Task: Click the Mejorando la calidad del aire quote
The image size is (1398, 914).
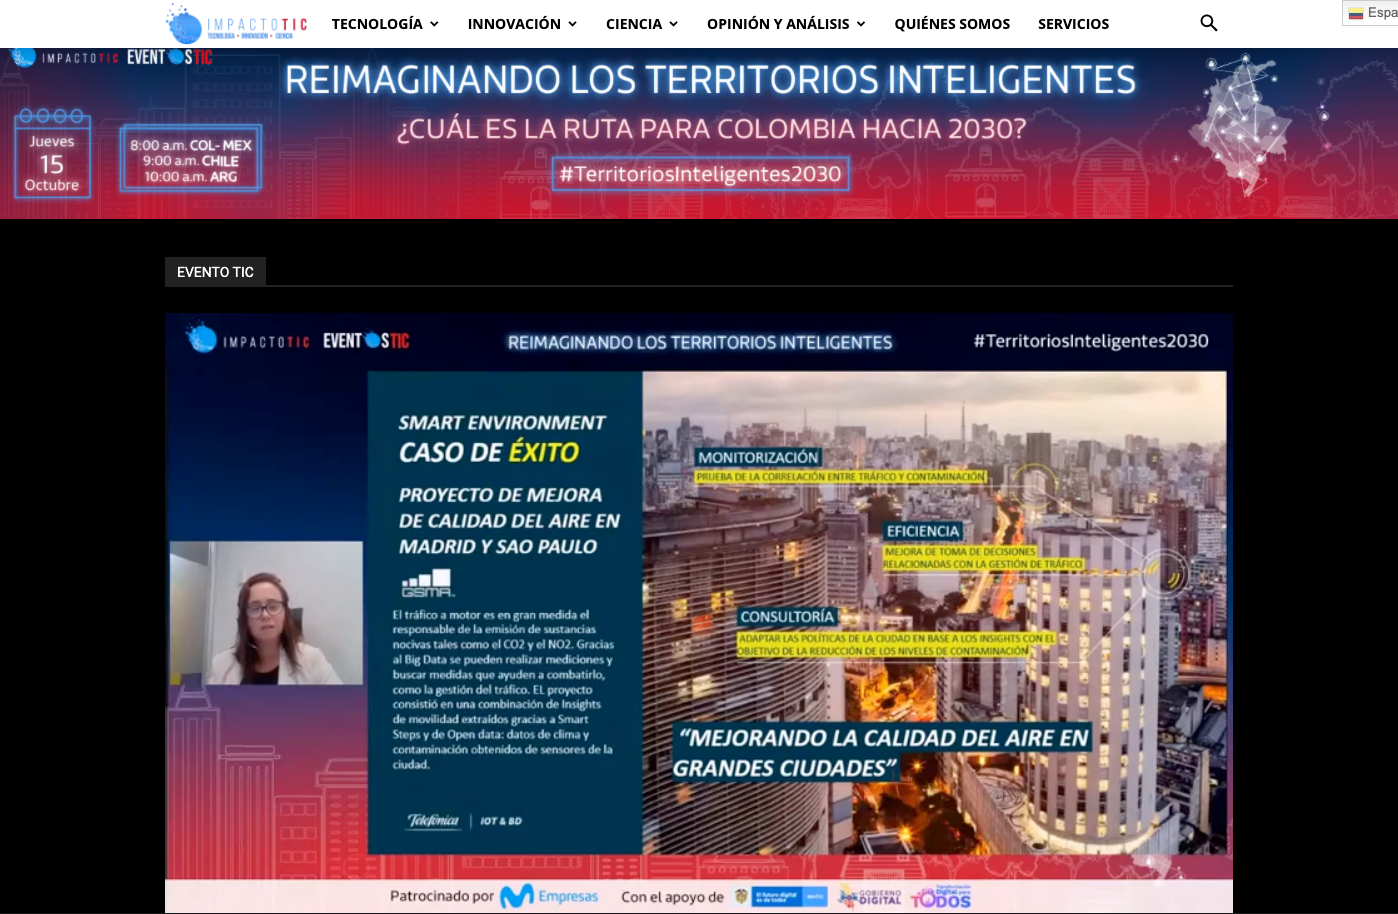Action: (881, 753)
